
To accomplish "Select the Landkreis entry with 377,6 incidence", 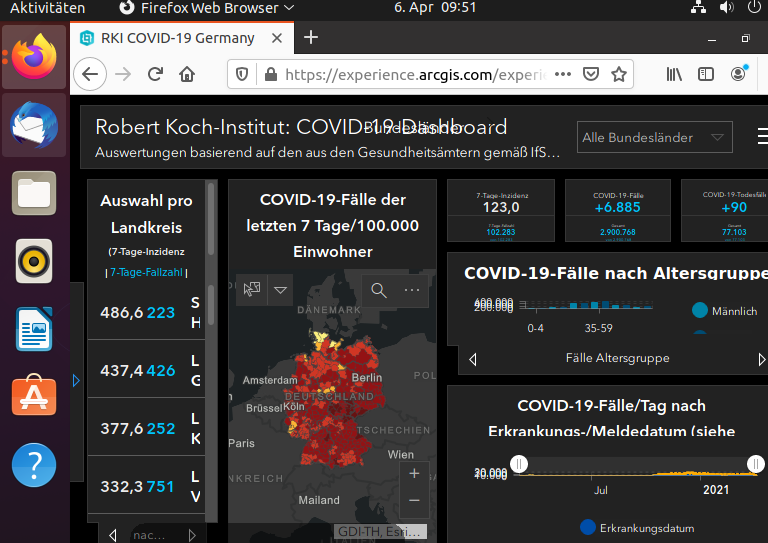I will click(146, 428).
